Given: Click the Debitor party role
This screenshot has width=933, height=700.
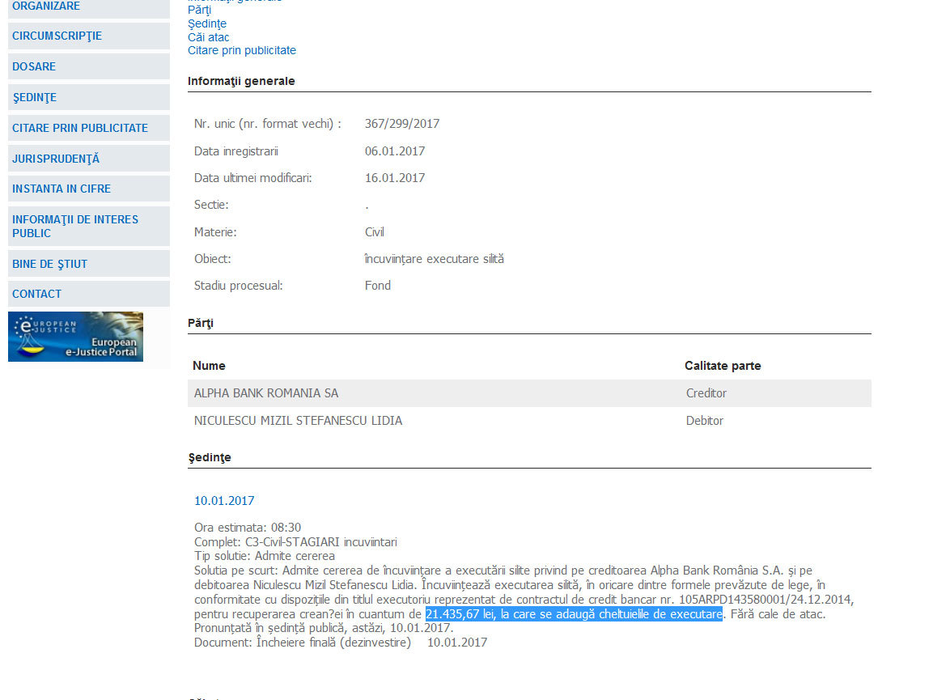Looking at the screenshot, I should coord(705,421).
